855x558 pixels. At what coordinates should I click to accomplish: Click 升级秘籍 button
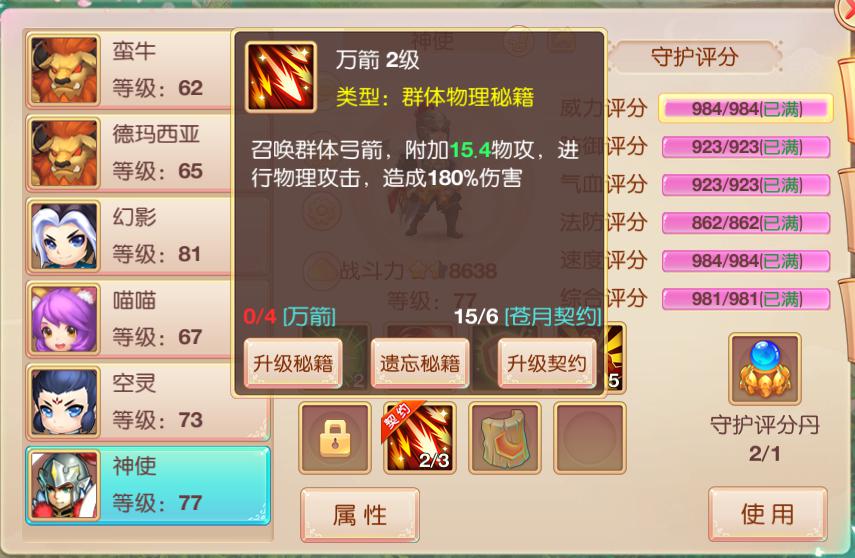[x=293, y=363]
